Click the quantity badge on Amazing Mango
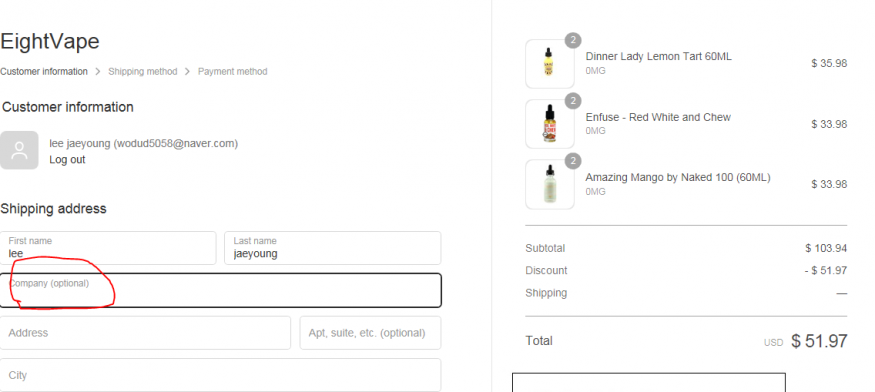The image size is (875, 392). click(x=573, y=161)
